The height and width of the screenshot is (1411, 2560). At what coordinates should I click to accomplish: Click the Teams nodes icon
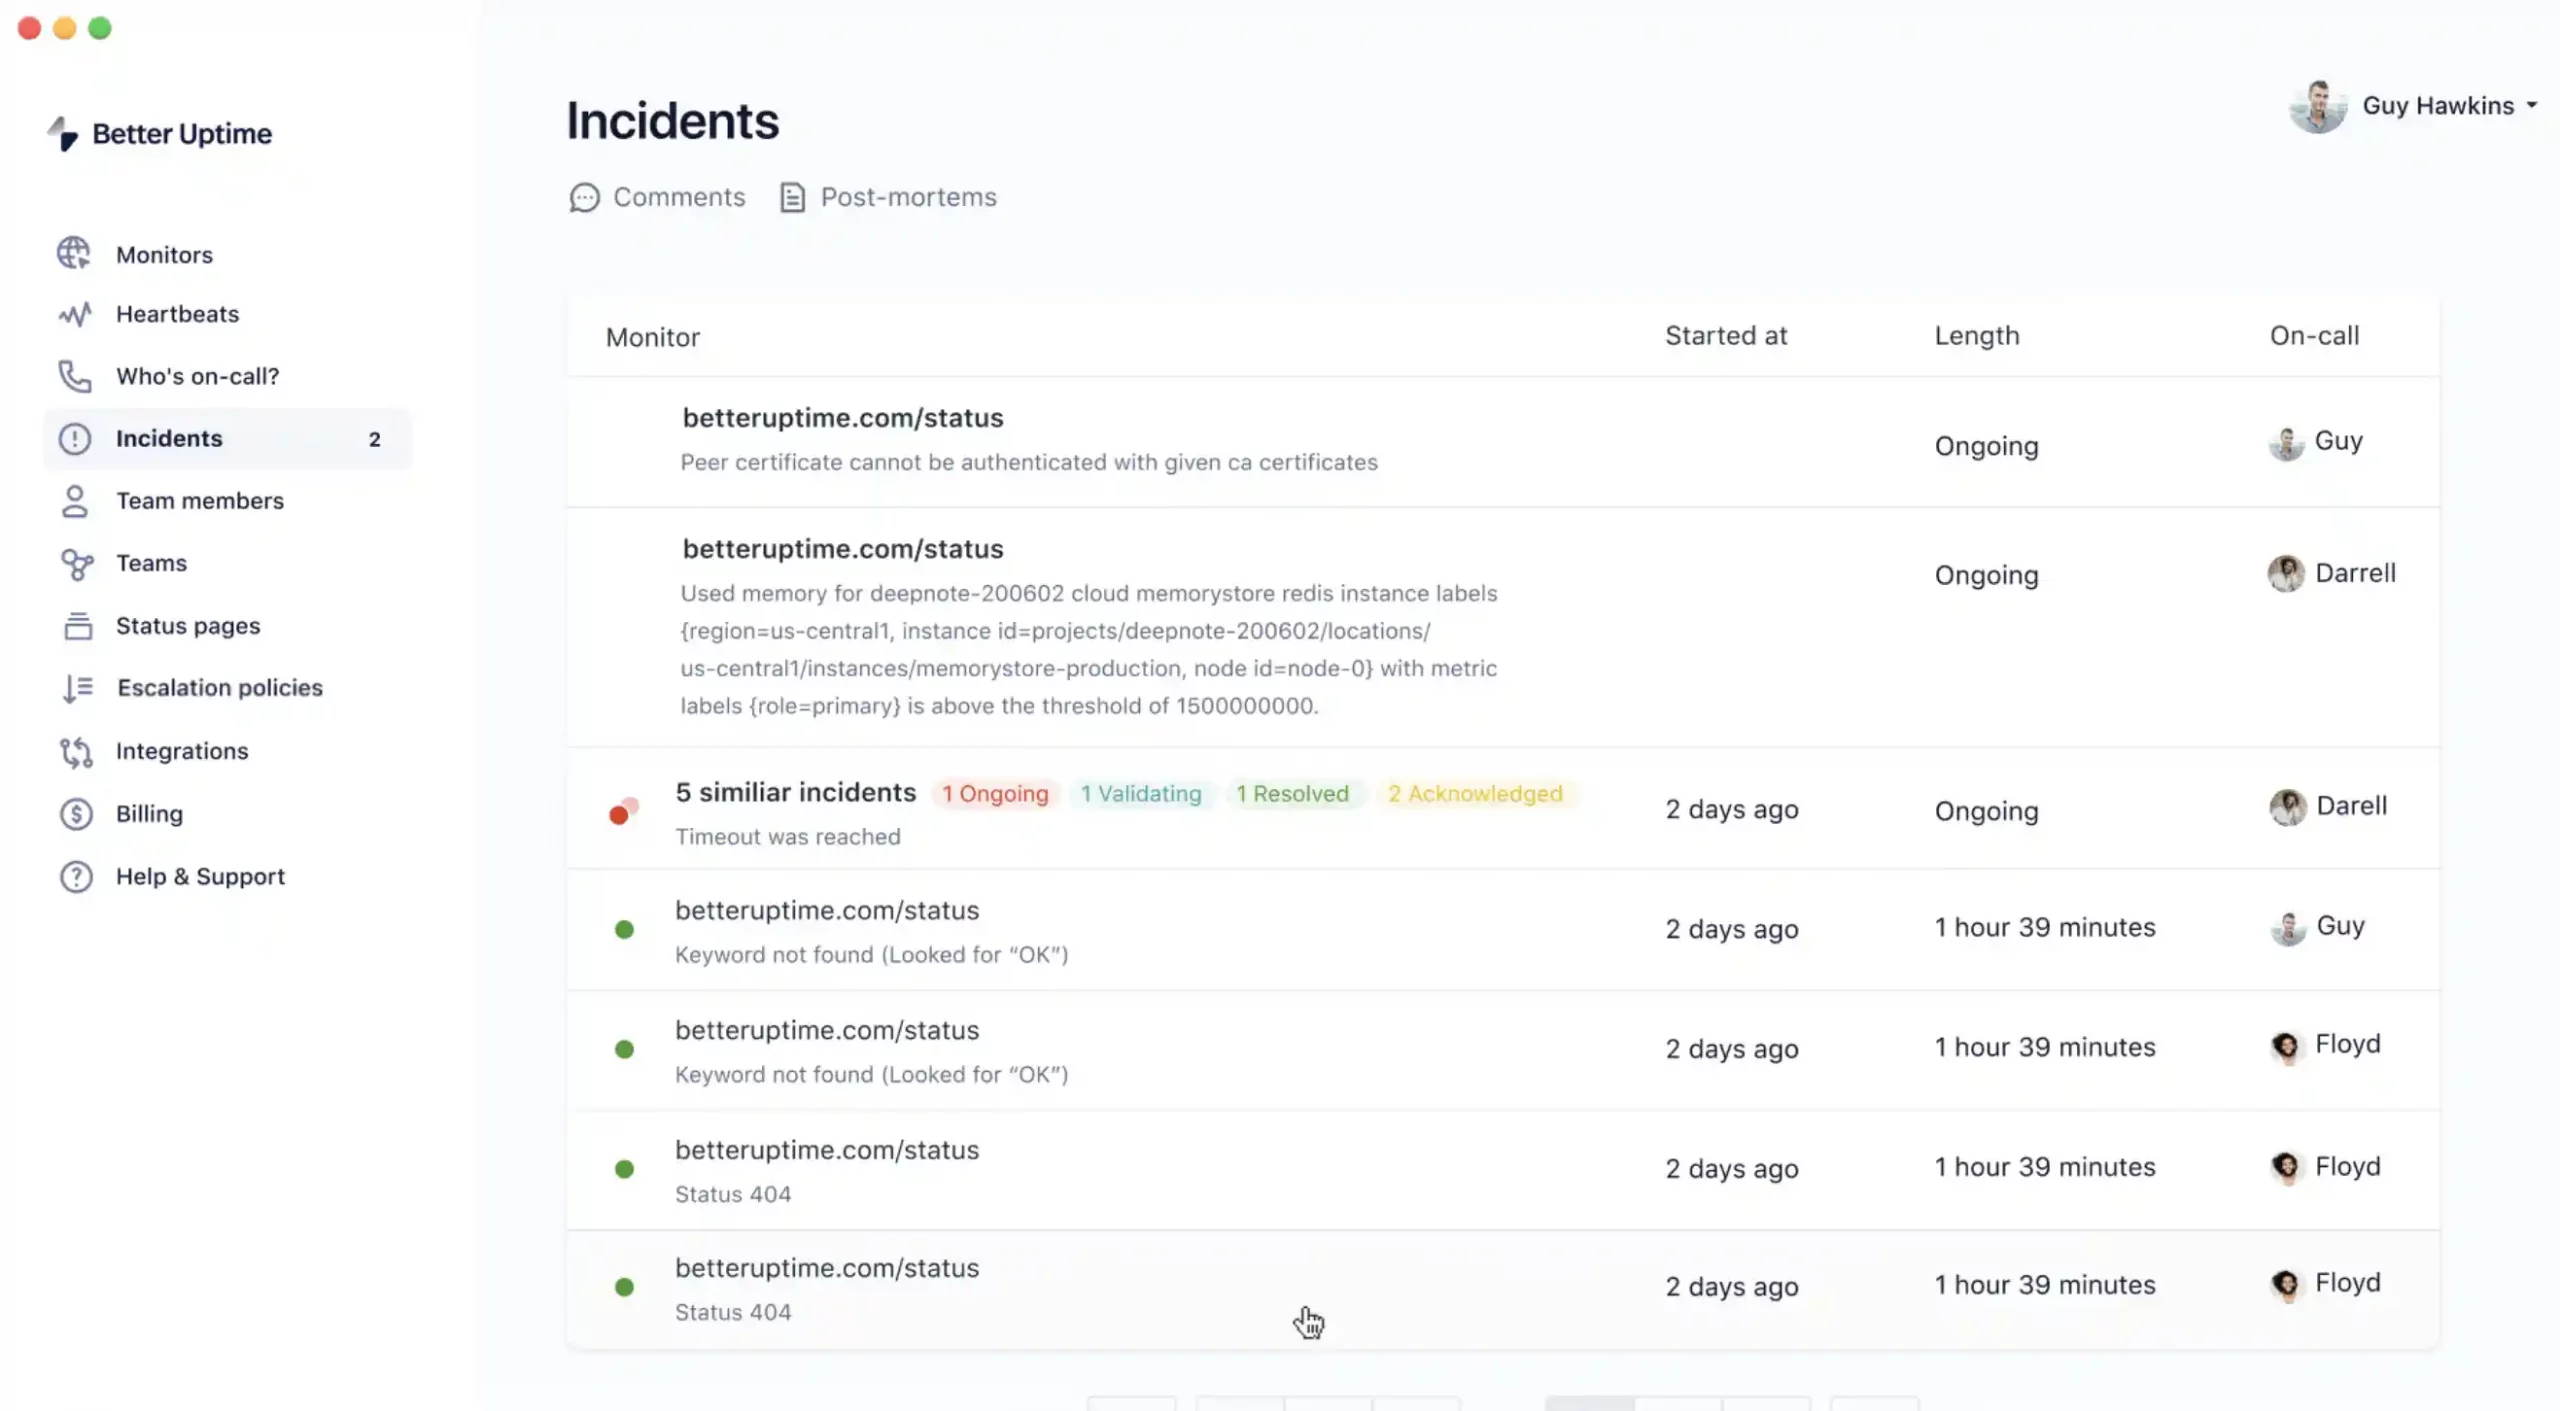click(77, 564)
